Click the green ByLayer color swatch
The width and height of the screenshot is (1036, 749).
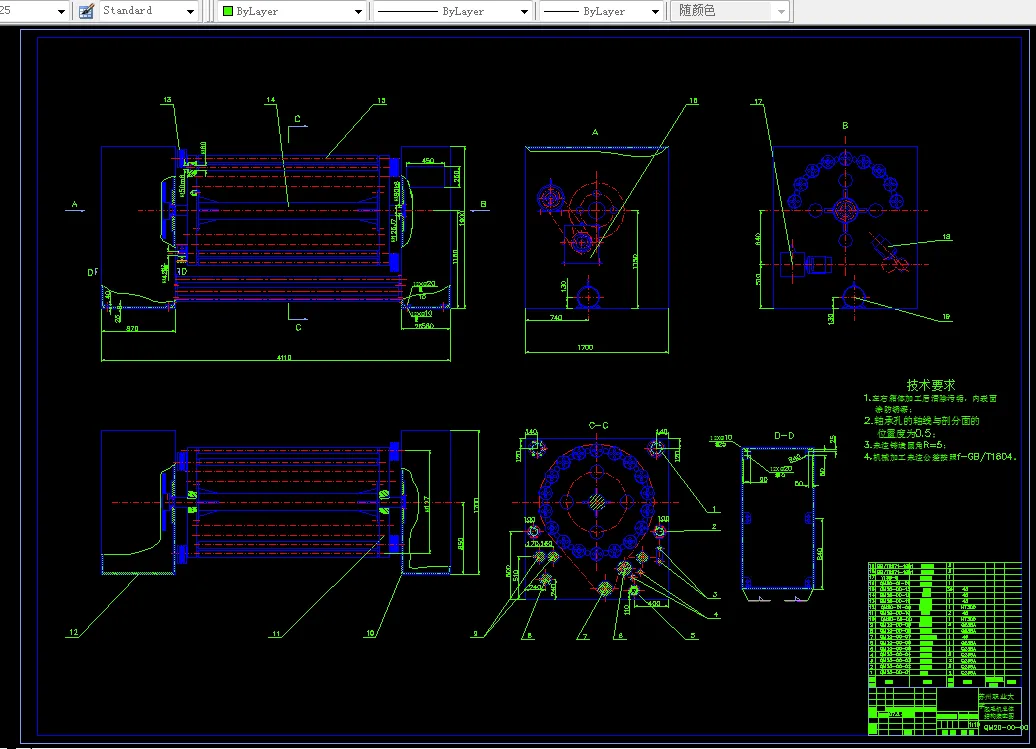coord(228,11)
